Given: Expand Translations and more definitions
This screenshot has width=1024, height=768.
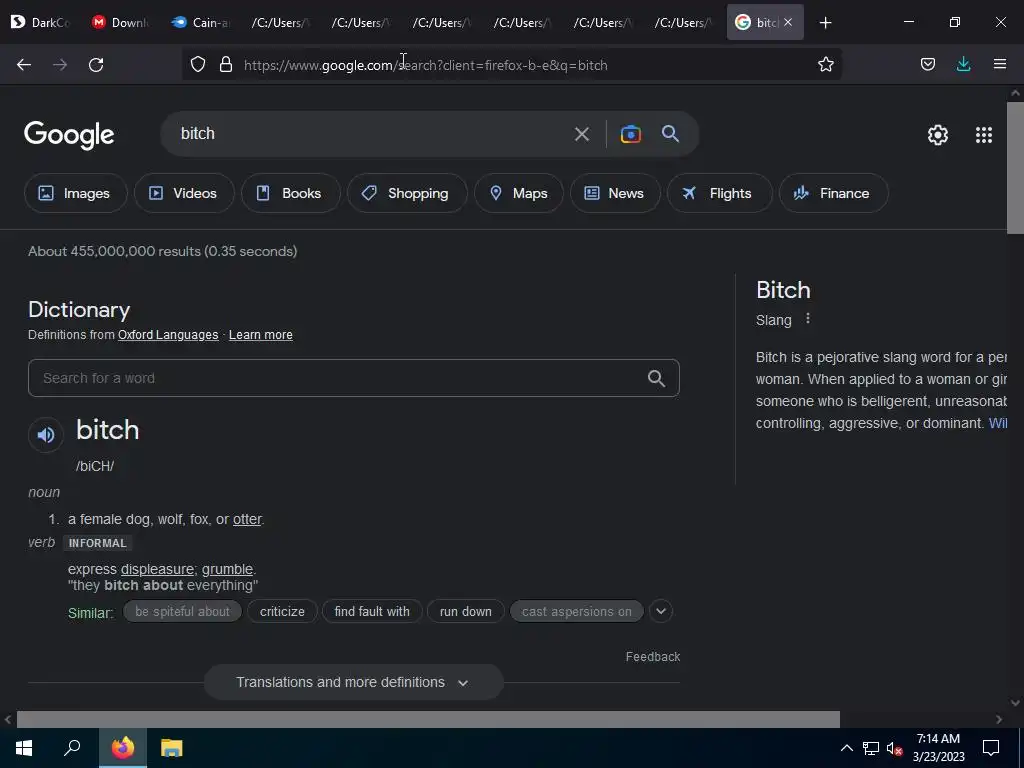Looking at the screenshot, I should click(353, 682).
